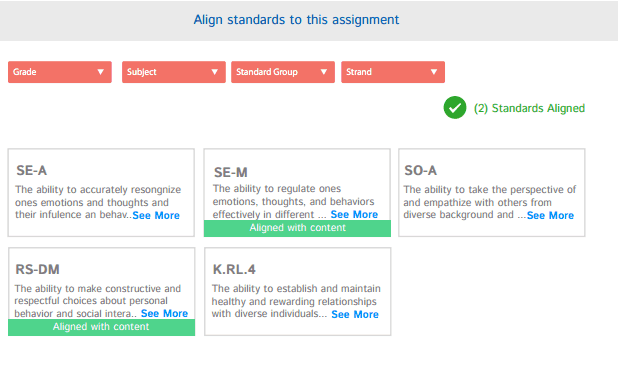Select the SO-A standard card
The width and height of the screenshot is (618, 375).
(x=492, y=192)
